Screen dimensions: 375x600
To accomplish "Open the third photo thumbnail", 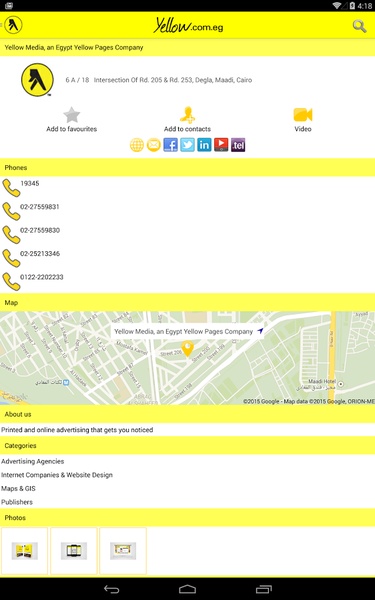I will tap(123, 551).
